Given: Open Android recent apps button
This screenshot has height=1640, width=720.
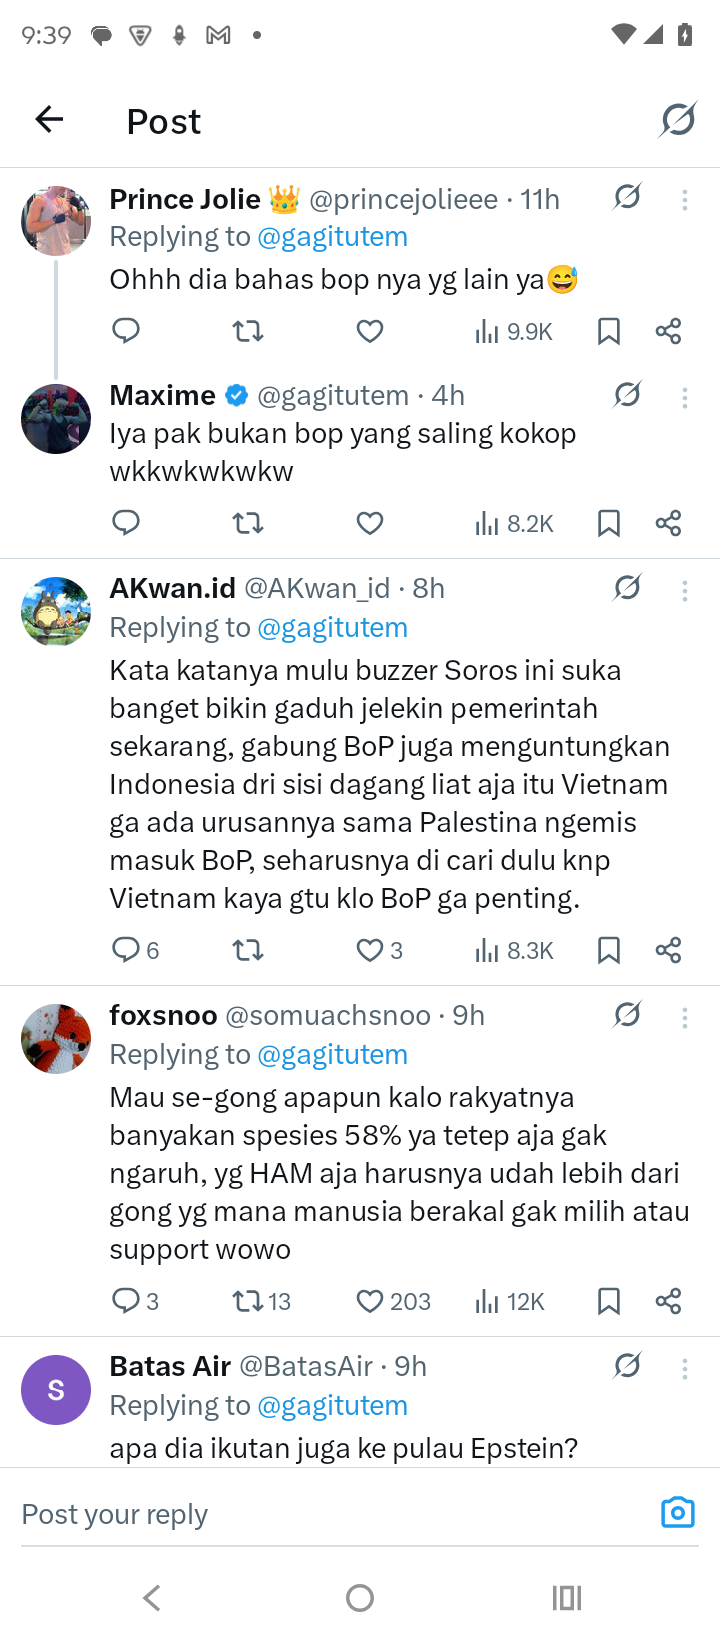Looking at the screenshot, I should 566,1598.
